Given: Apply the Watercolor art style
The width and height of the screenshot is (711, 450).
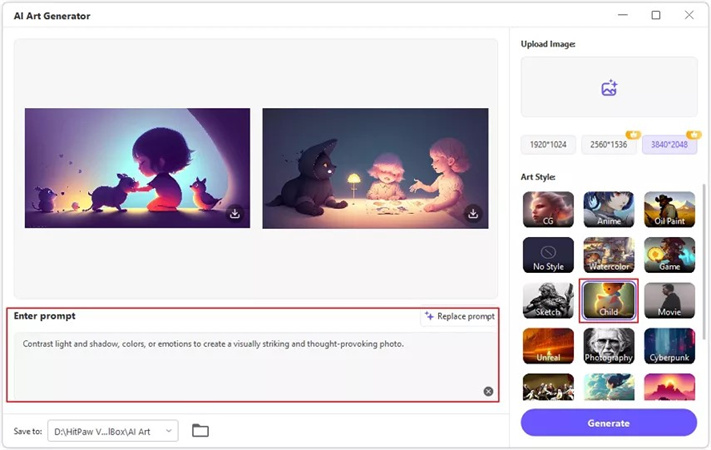Looking at the screenshot, I should click(608, 255).
